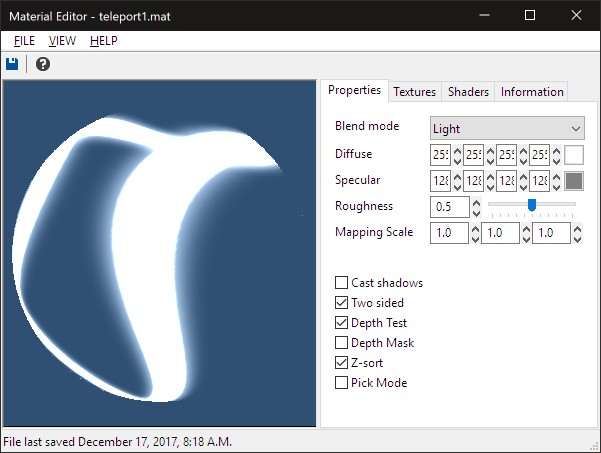Switch to the Shaders tab
Screen dimensions: 601x453
pos(468,92)
